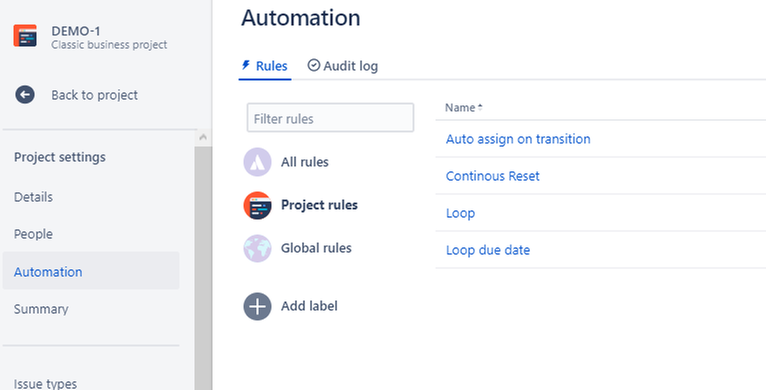Open the Loop due date rule
The height and width of the screenshot is (390, 766).
click(488, 250)
